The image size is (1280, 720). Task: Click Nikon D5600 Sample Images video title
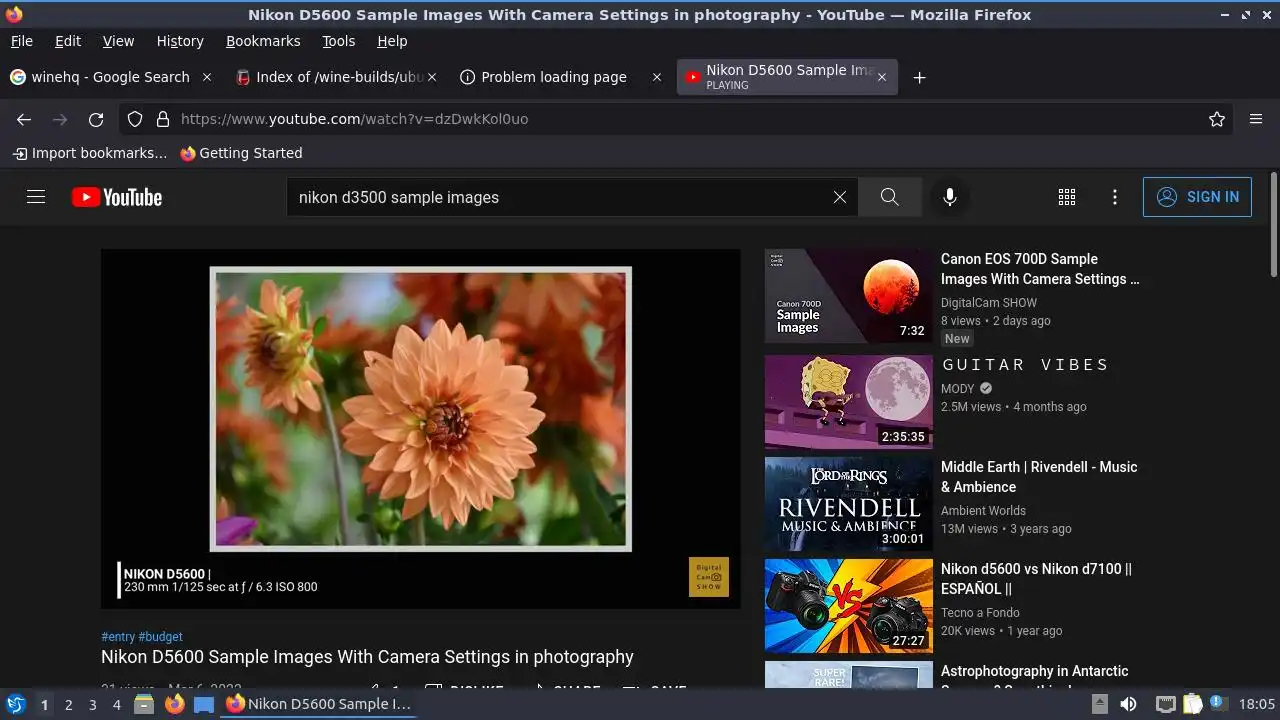[367, 657]
